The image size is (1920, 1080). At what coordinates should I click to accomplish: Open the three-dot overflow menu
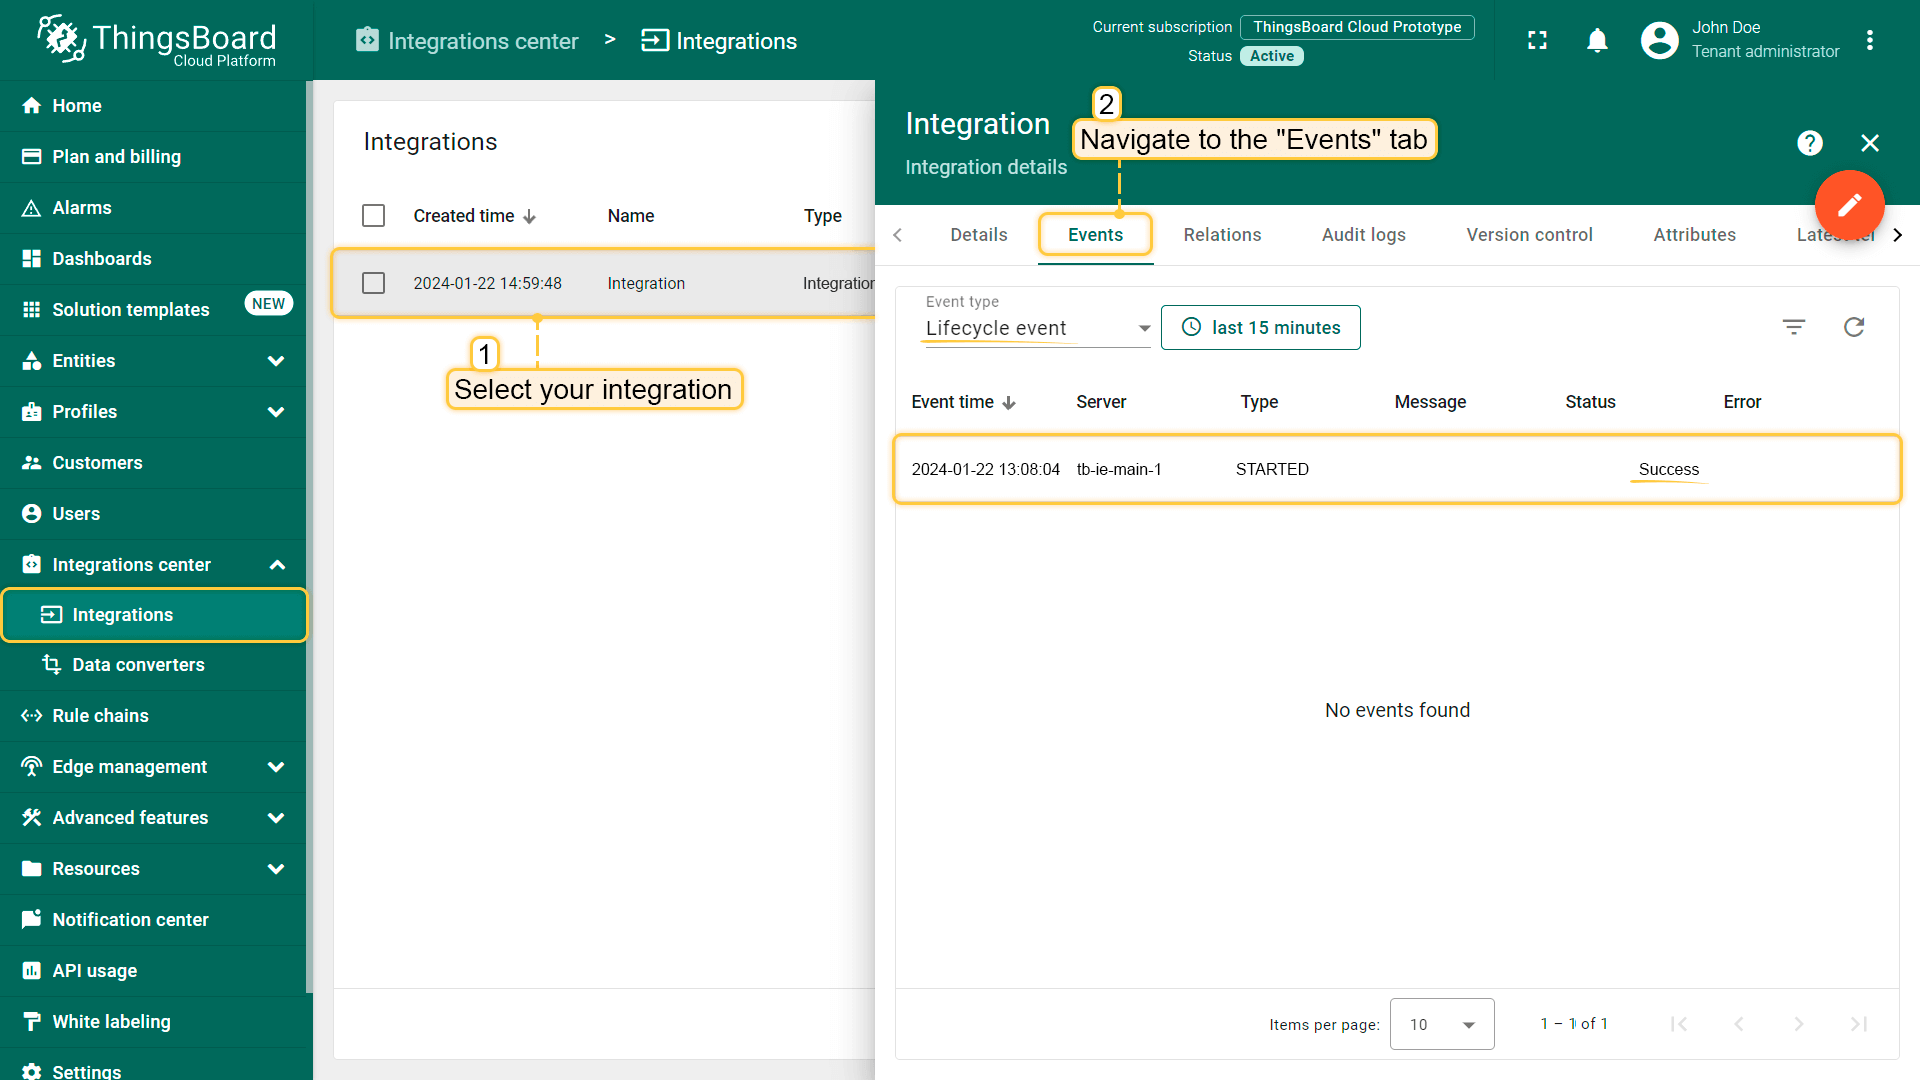pos(1871,40)
